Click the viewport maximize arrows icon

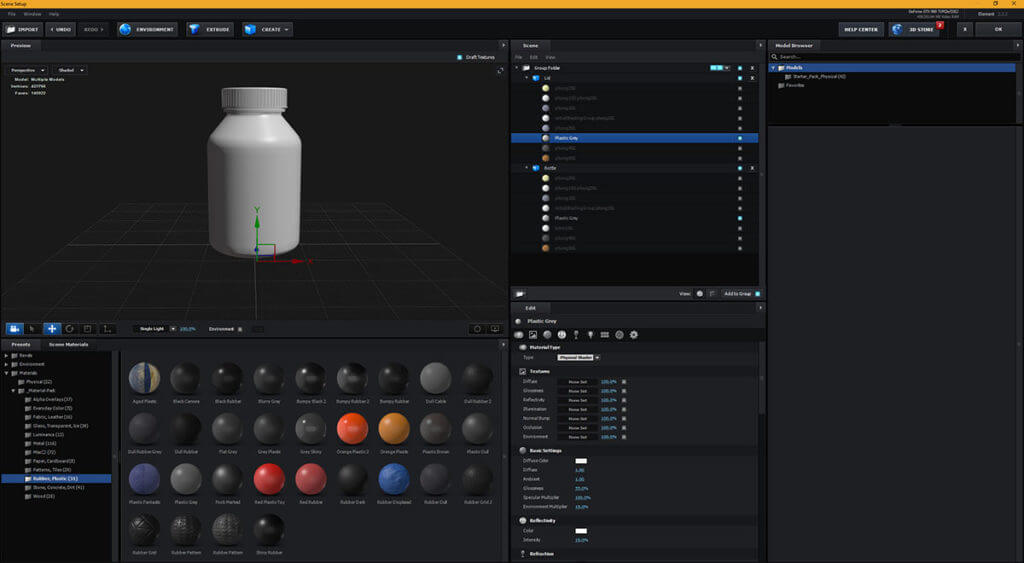tap(500, 71)
